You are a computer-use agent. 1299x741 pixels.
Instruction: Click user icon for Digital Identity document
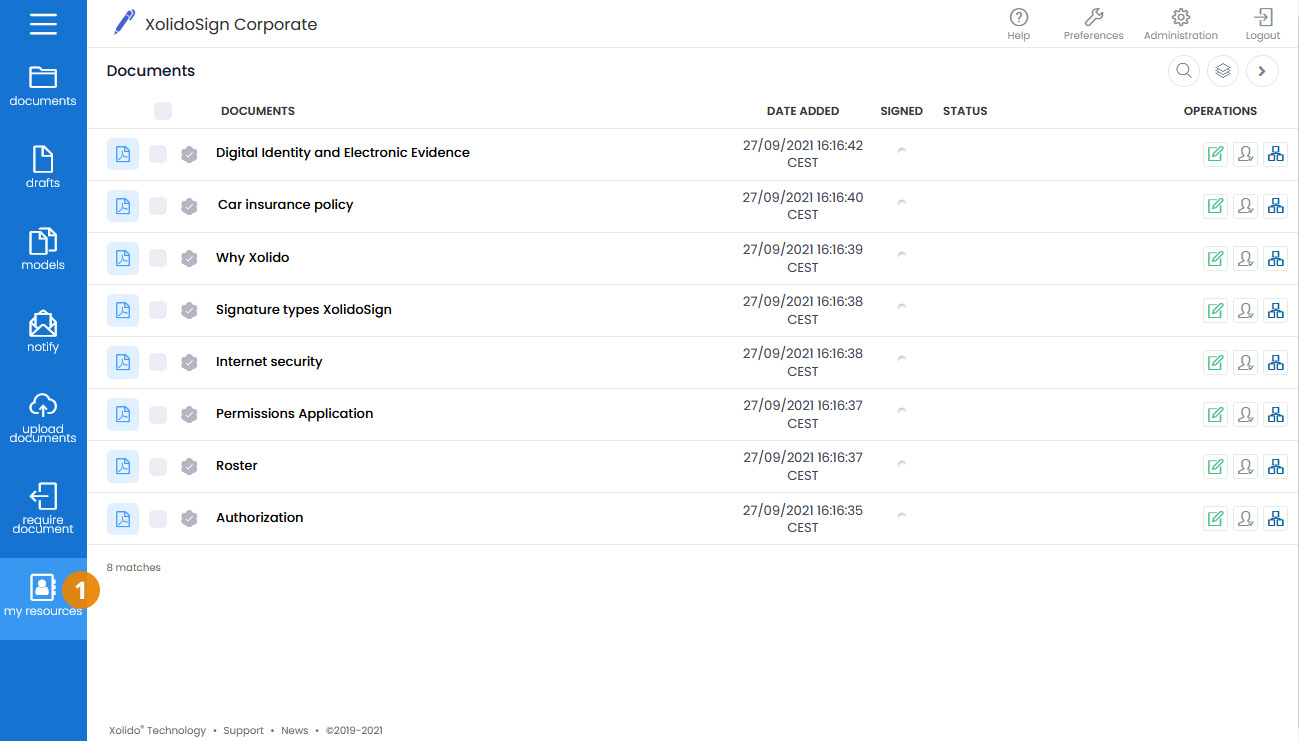tap(1245, 154)
